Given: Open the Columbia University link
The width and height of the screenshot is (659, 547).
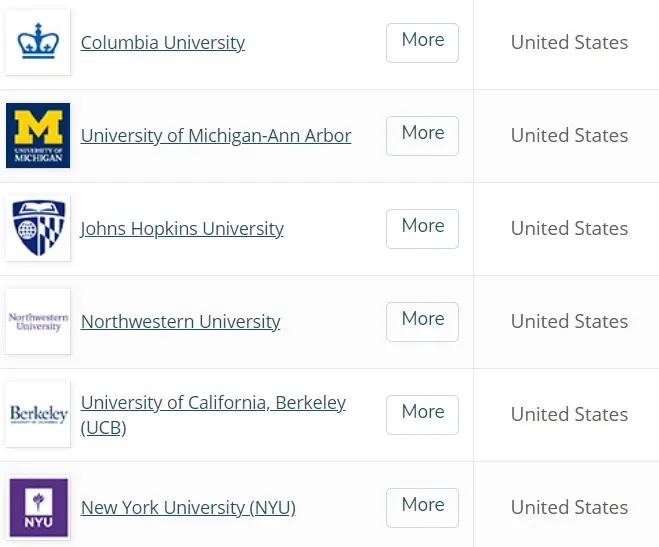Looking at the screenshot, I should (x=163, y=43).
